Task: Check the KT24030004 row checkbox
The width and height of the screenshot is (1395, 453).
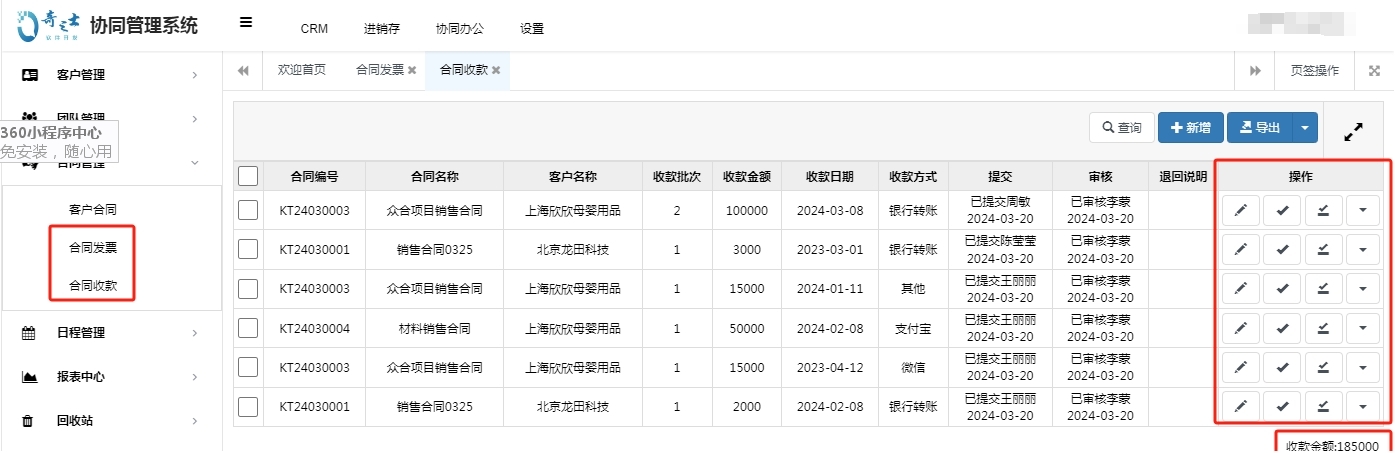Action: (249, 328)
